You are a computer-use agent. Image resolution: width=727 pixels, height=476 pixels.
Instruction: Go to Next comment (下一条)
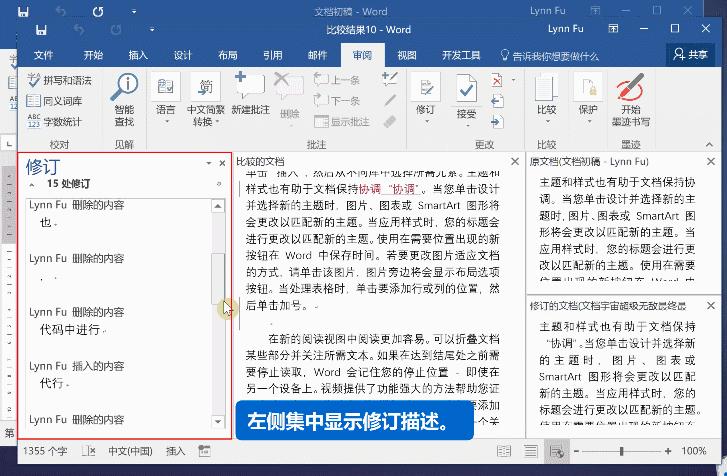(337, 100)
